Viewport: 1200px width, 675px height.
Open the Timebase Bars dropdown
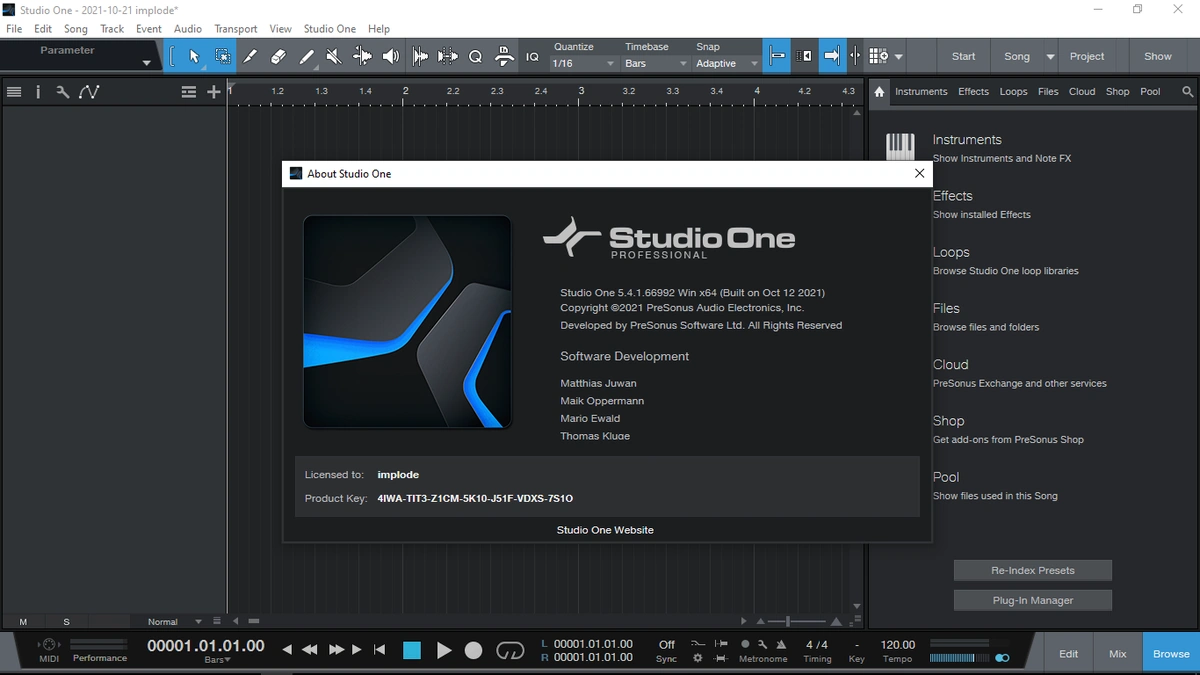pos(655,63)
